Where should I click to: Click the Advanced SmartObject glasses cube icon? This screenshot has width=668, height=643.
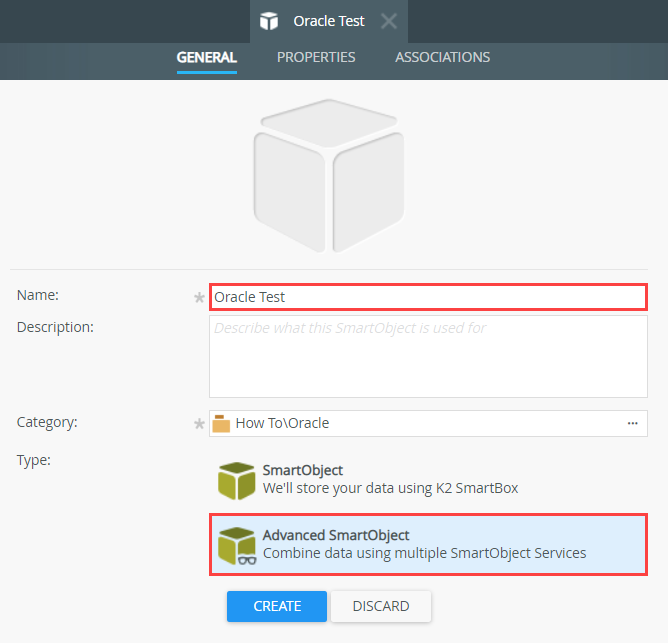[237, 546]
